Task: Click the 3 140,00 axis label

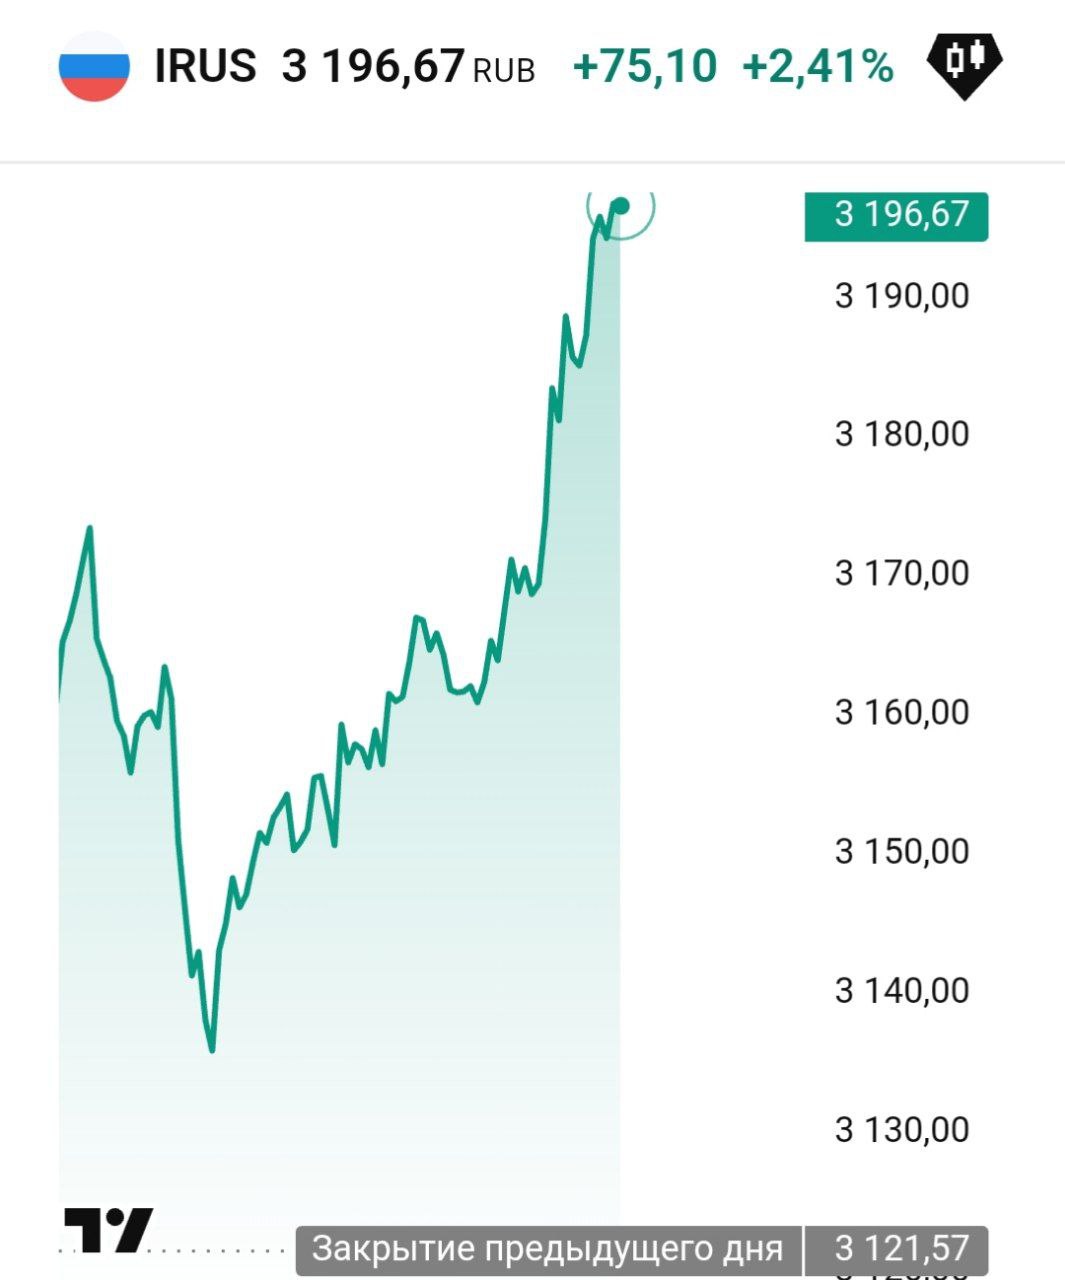Action: coord(902,990)
